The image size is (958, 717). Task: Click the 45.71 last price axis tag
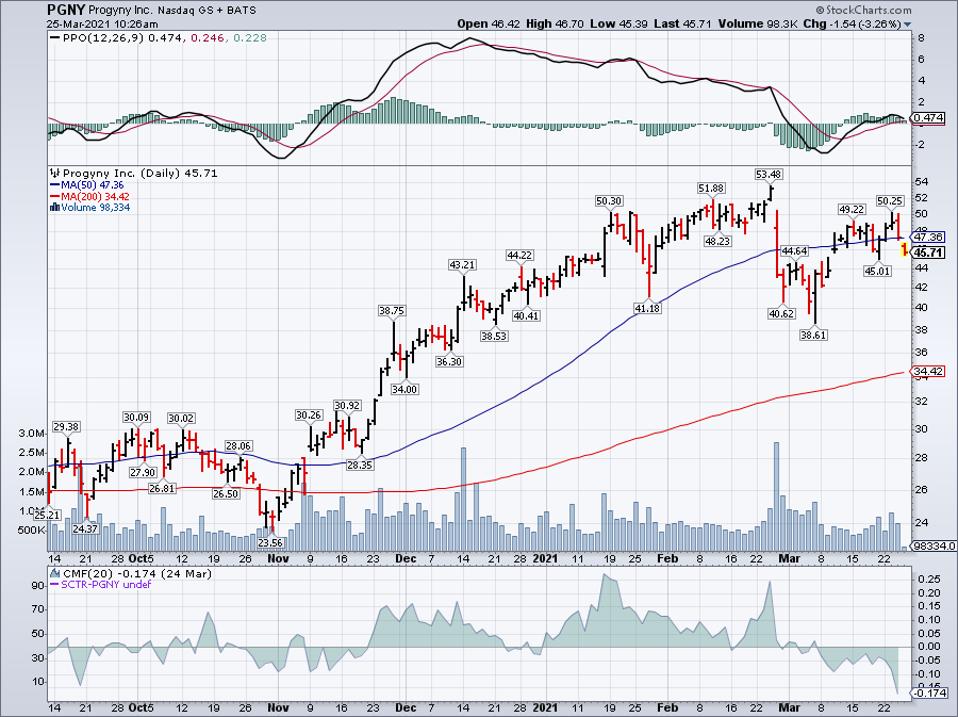tap(928, 252)
